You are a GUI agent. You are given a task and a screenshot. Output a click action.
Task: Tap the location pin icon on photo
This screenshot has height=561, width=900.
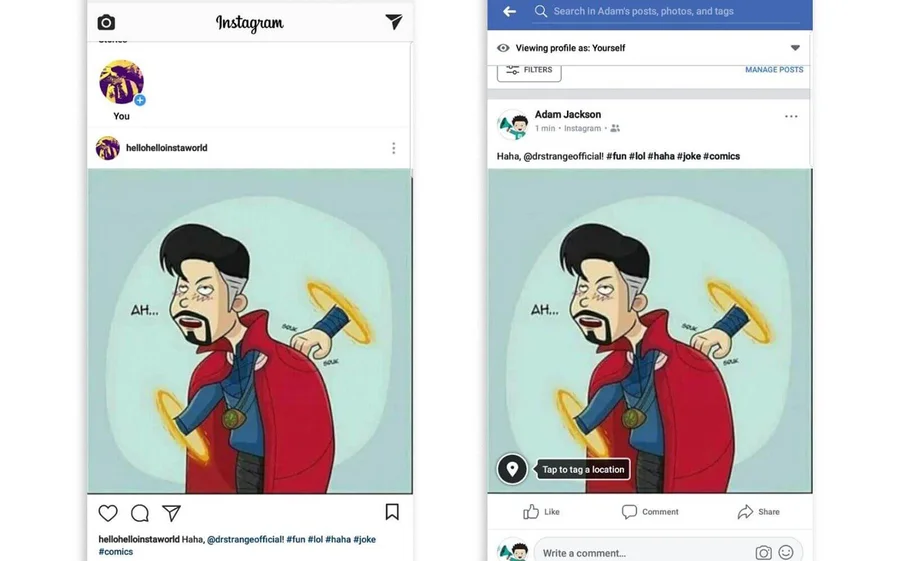point(512,469)
